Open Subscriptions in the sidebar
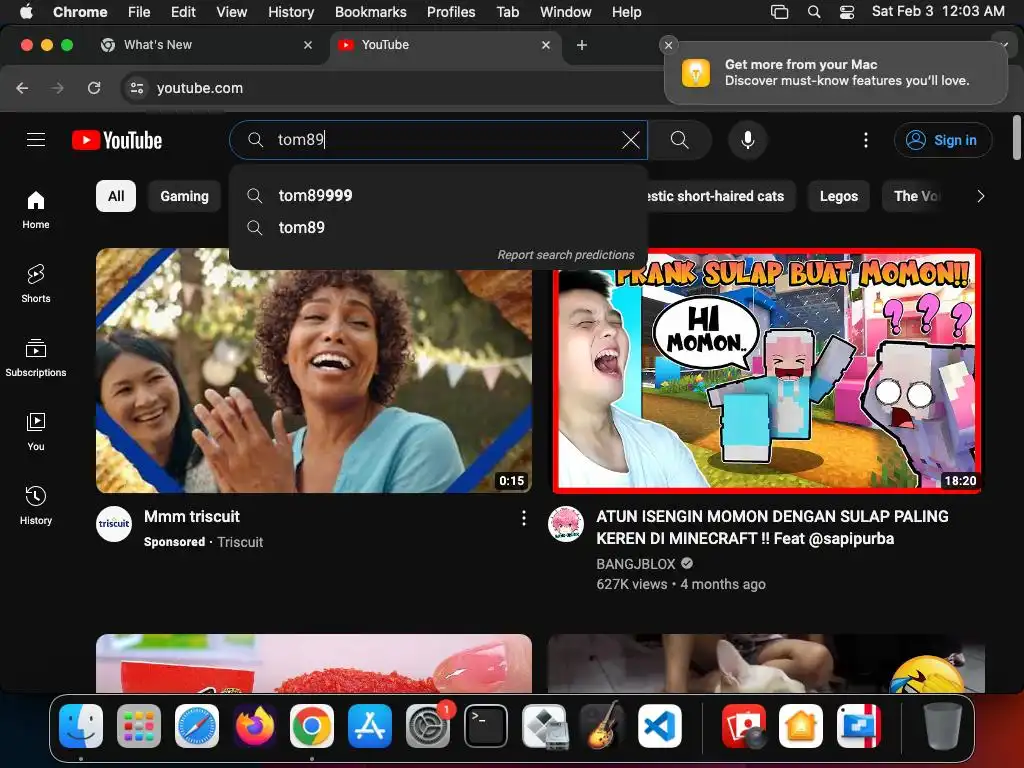Image resolution: width=1024 pixels, height=768 pixels. coord(36,358)
